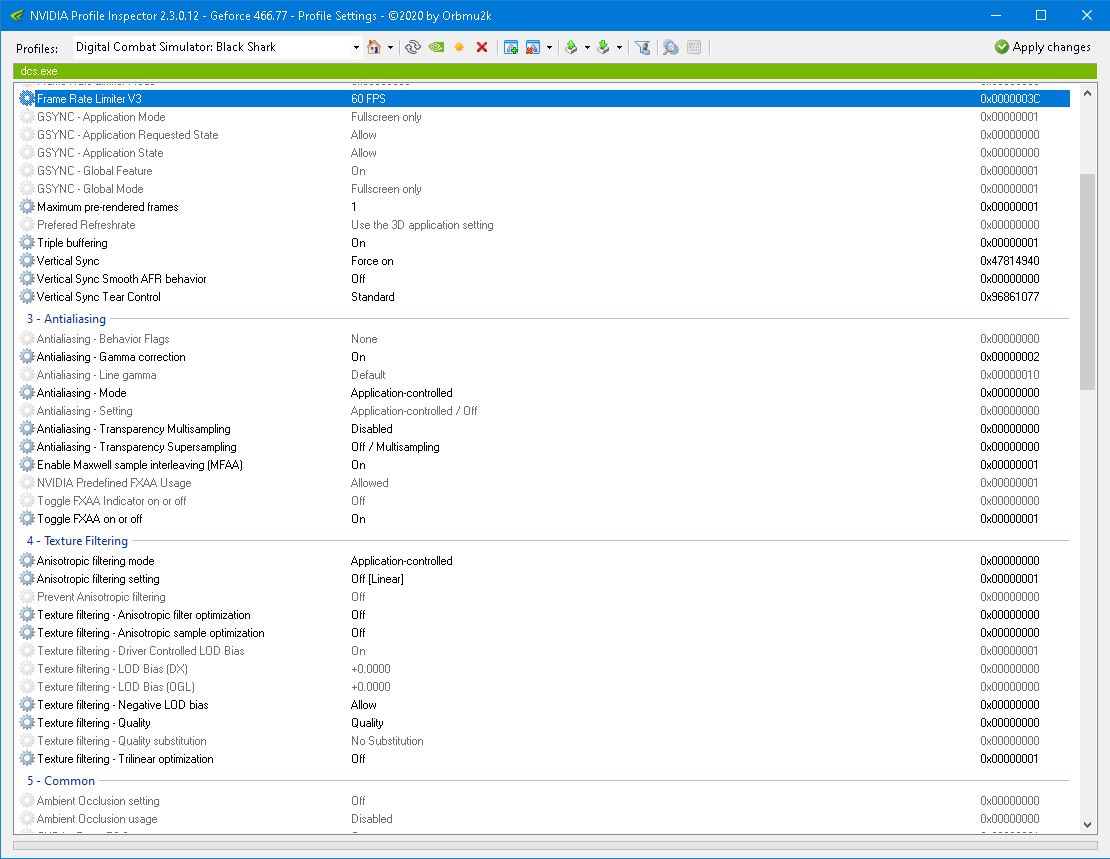Click Off / Multisampling value cell
Image resolution: width=1110 pixels, height=859 pixels.
(x=395, y=447)
